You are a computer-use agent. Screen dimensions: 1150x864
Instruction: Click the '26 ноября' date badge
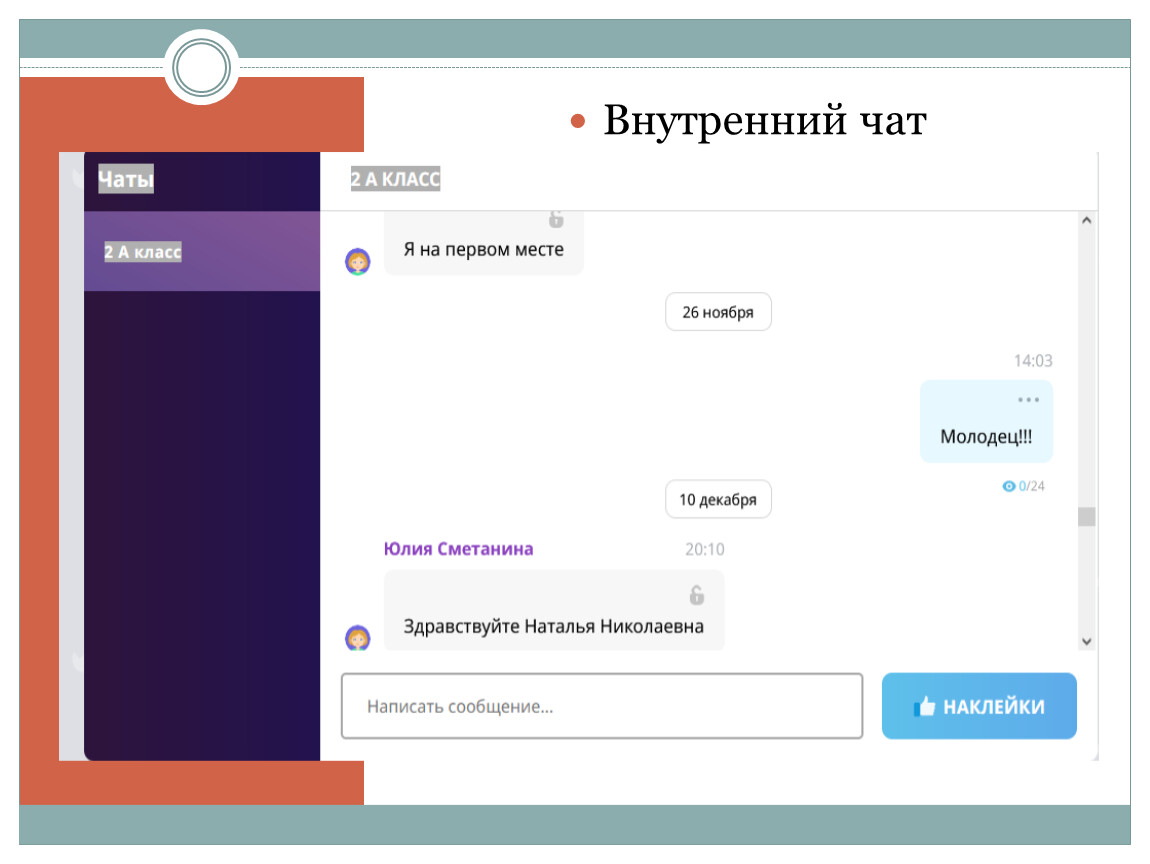click(x=718, y=312)
